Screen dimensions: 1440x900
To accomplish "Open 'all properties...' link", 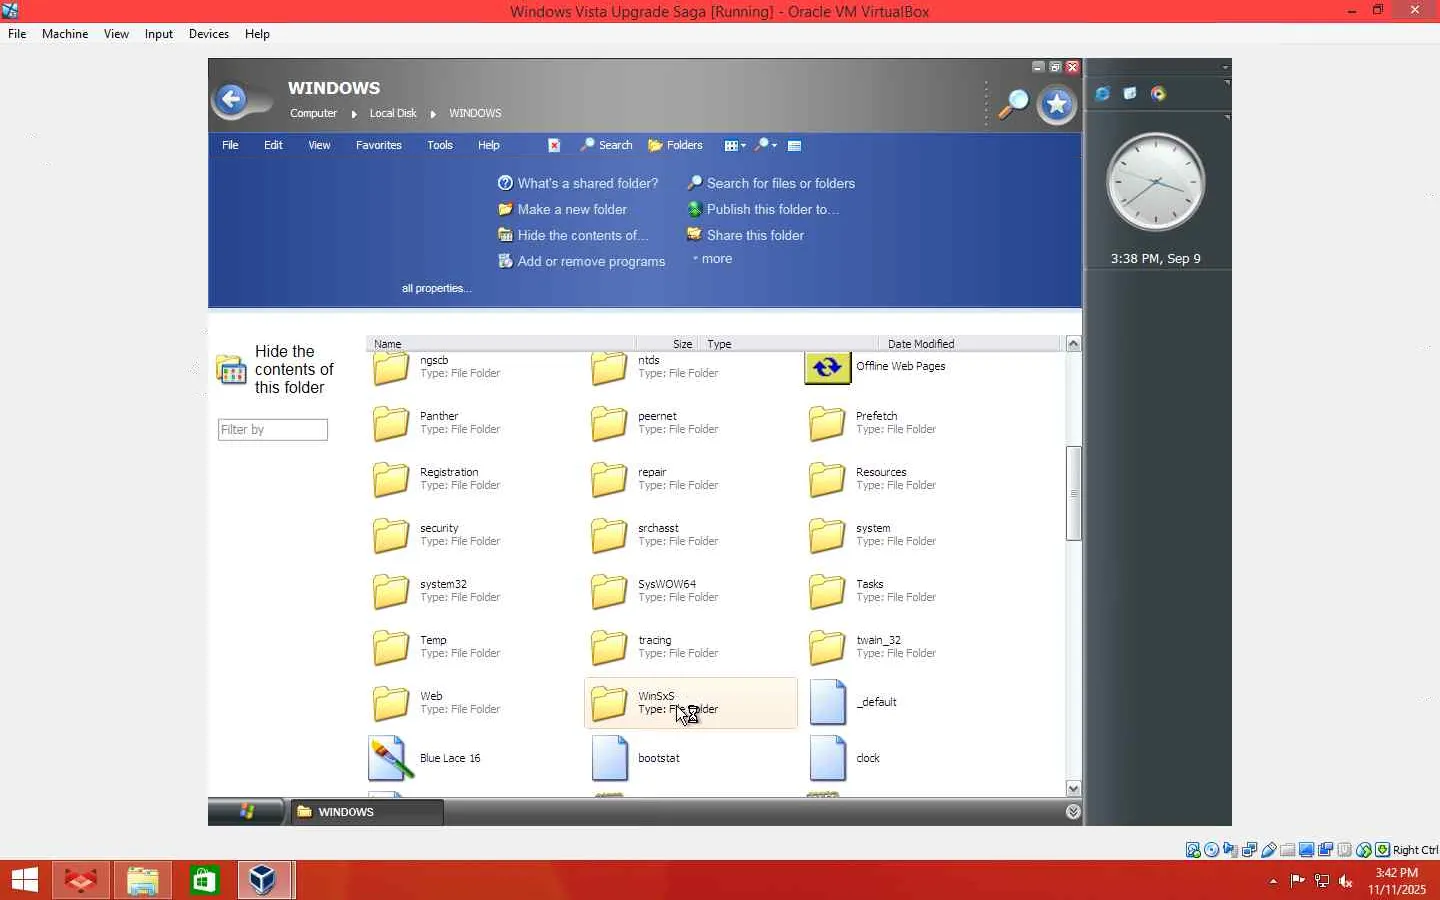I will coord(436,289).
